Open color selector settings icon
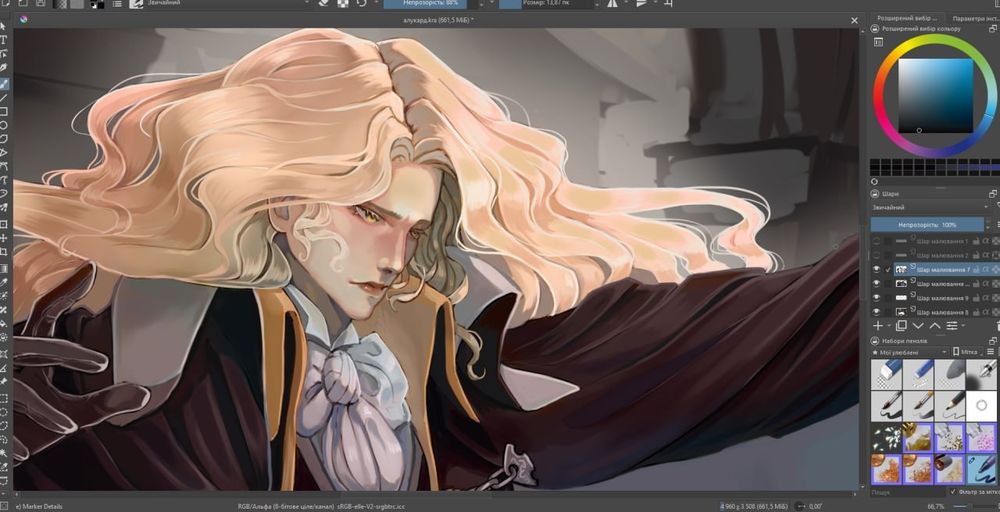The image size is (1000, 512). point(878,41)
